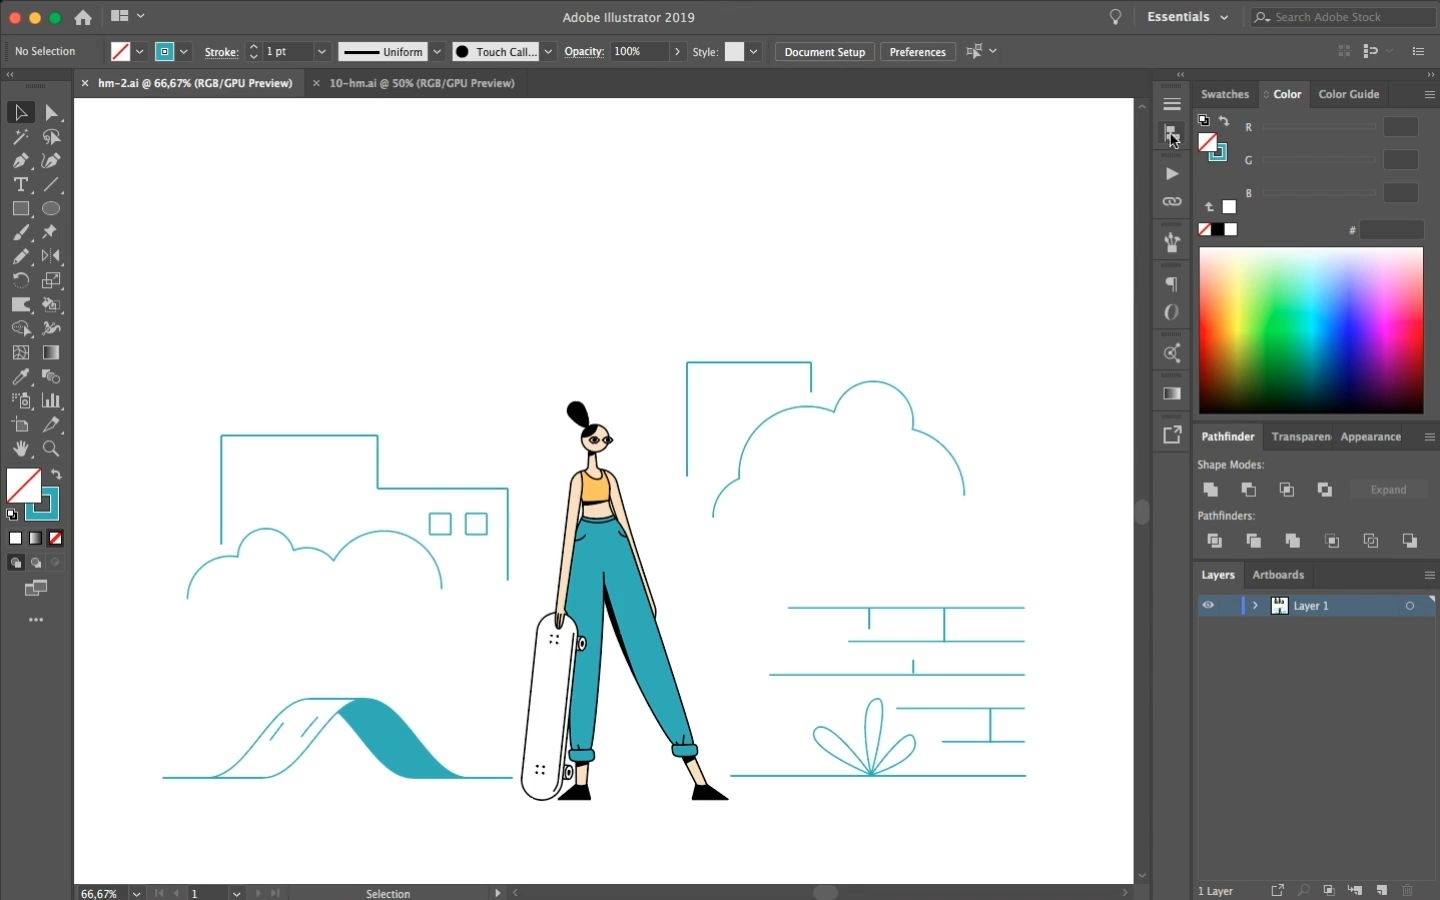Switch to the Artboards tab

coord(1278,575)
